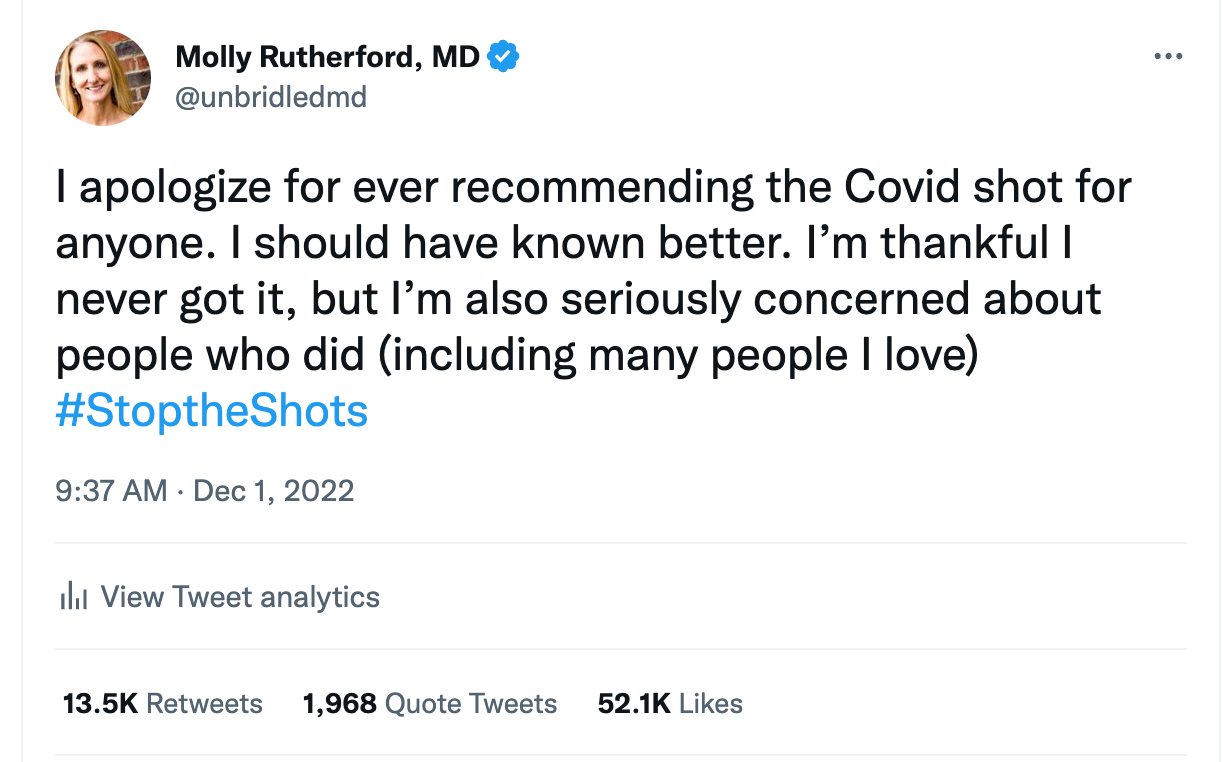Click the View Tweet analytics link
1222x762 pixels.
coord(240,596)
